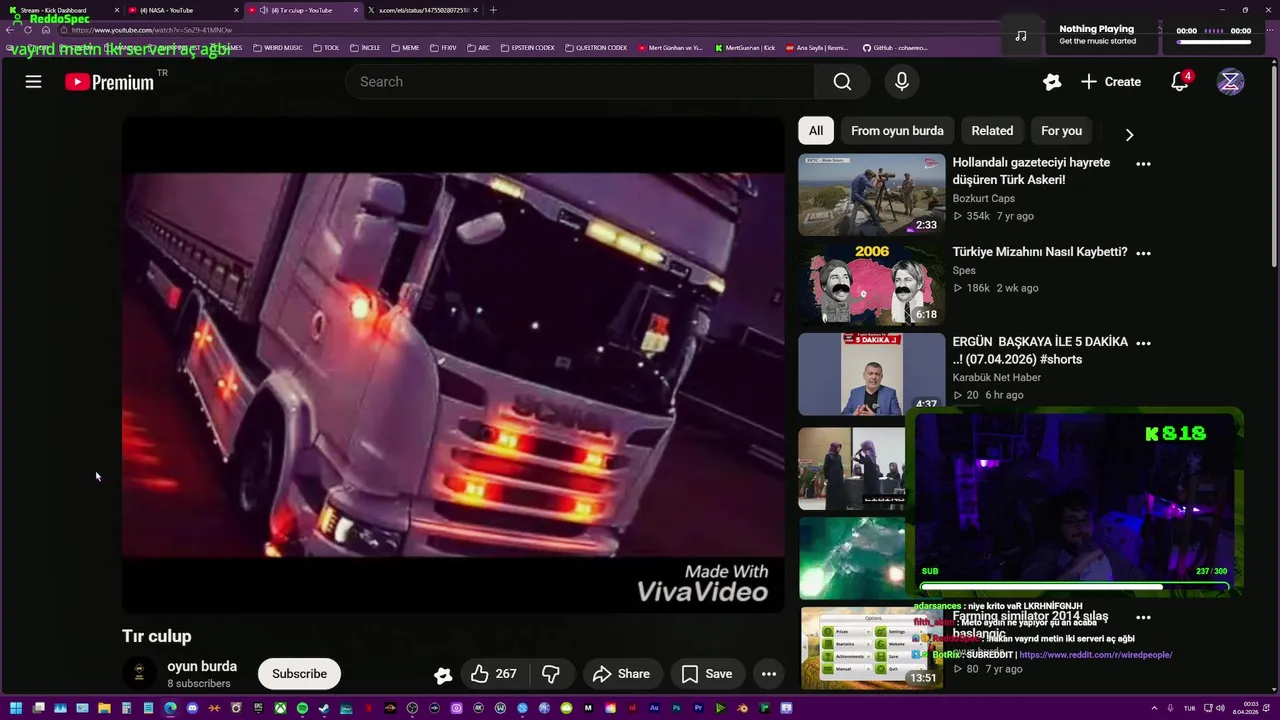Screen dimensions: 1280x720
Task: Open Blender from the taskbar
Action: tap(742, 708)
